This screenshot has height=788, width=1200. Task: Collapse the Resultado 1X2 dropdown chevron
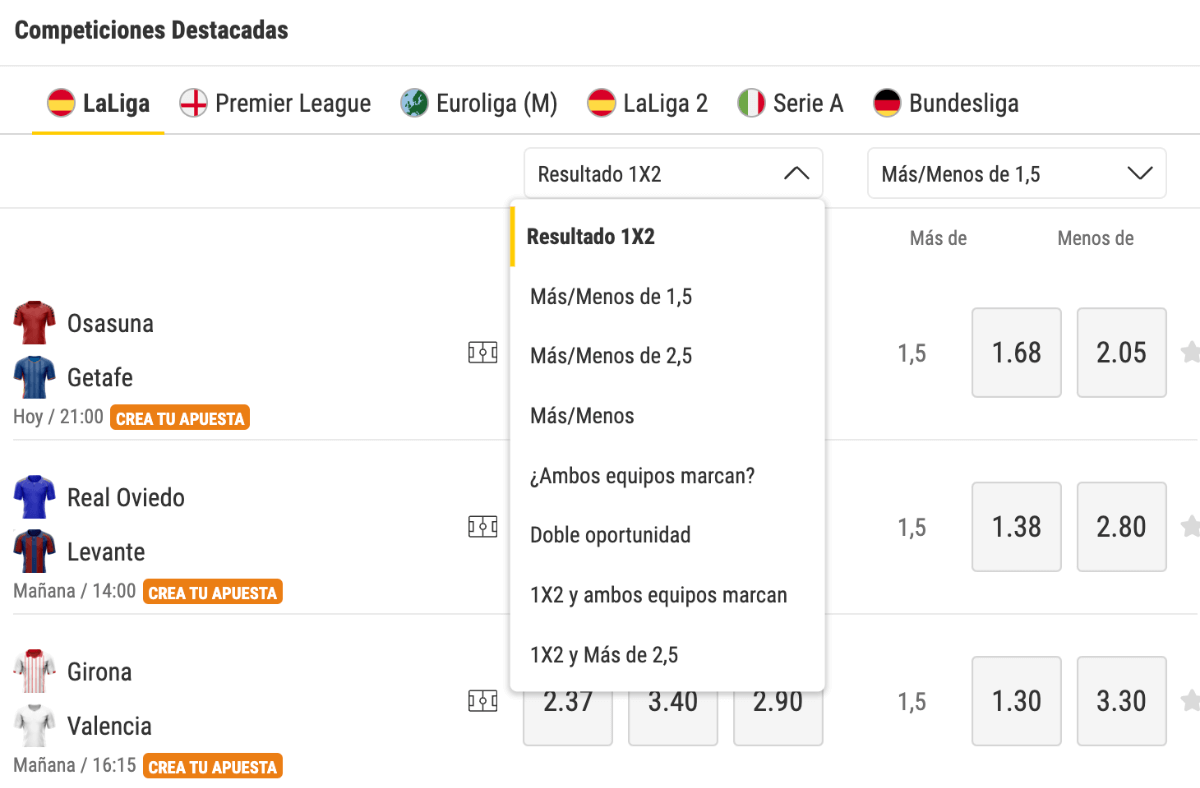[x=797, y=172]
